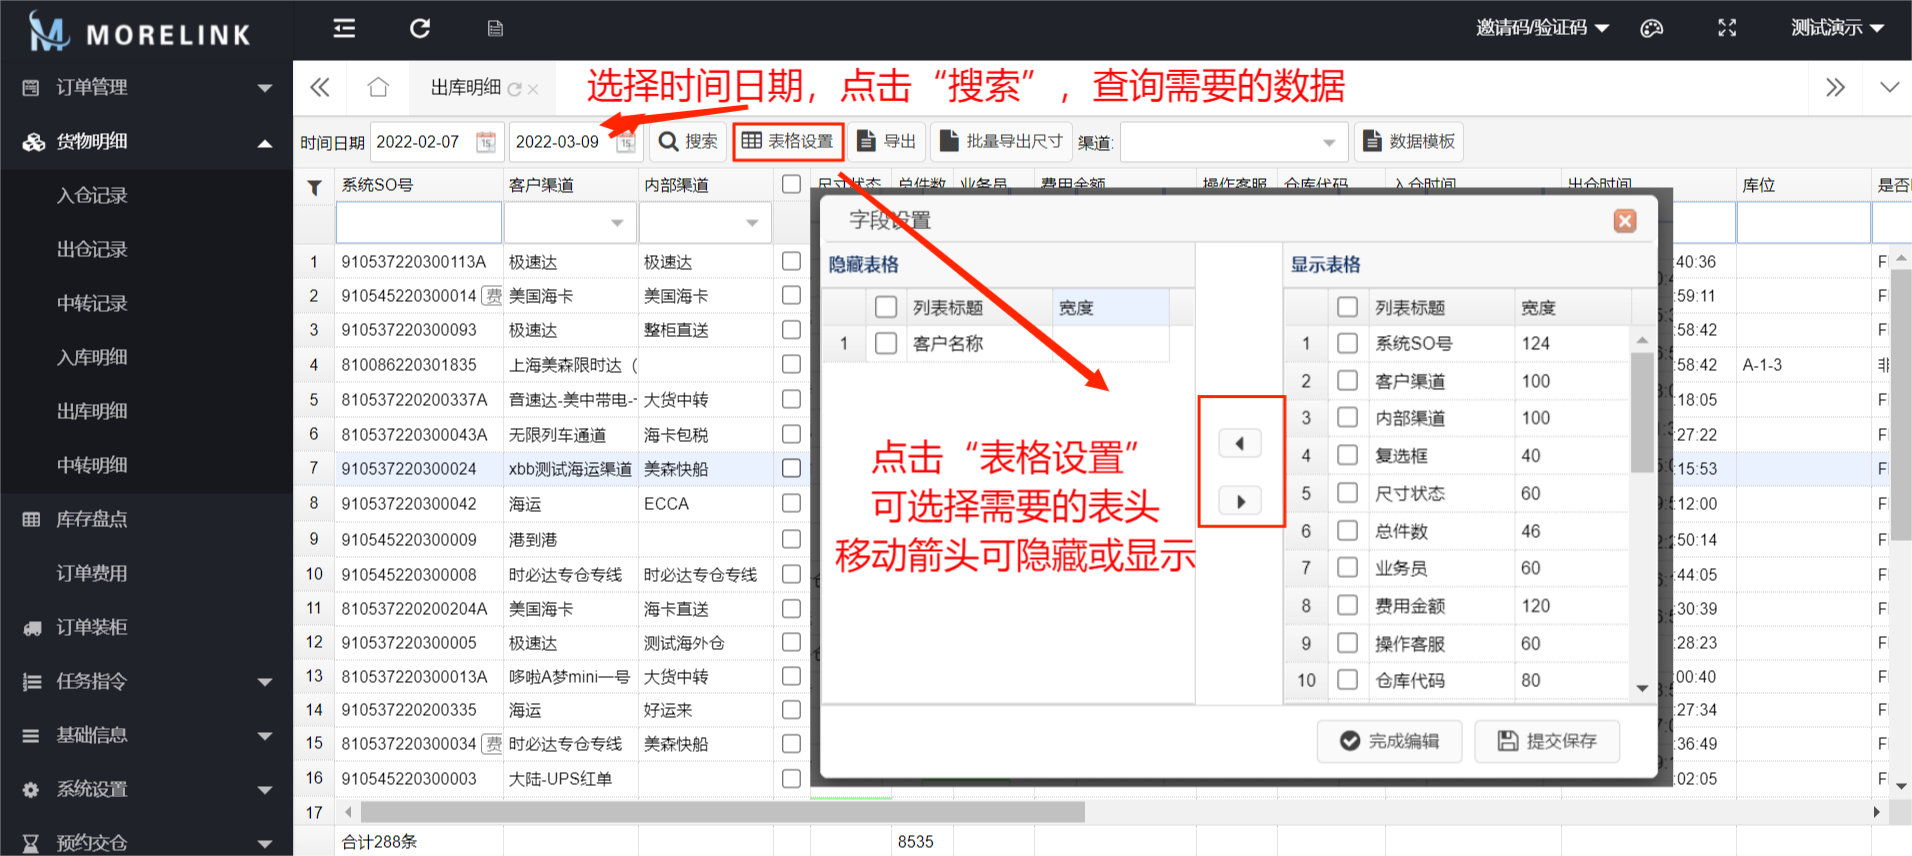Open end date calendar picker icon
Viewport: 1912px width, 856px height.
[626, 142]
